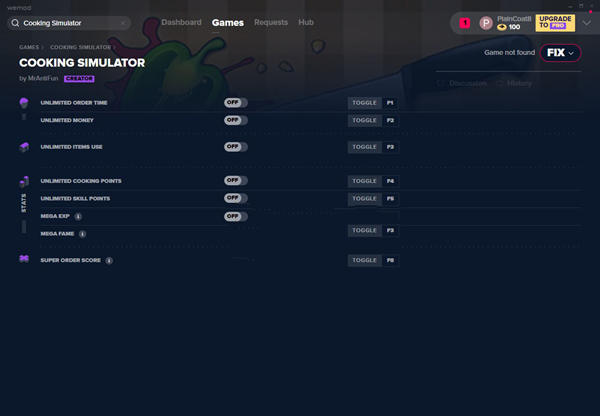The width and height of the screenshot is (600, 416).
Task: Toggle Unlimited Money on
Action: (236, 120)
